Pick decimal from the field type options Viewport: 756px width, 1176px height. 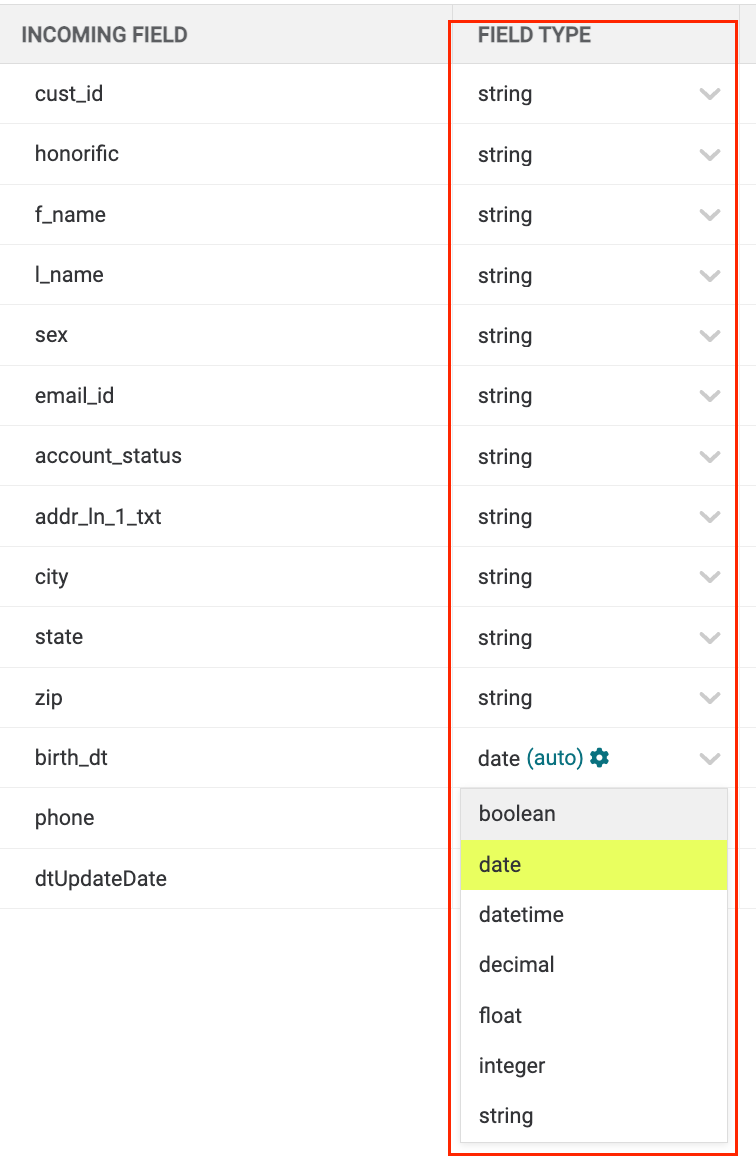pyautogui.click(x=594, y=964)
